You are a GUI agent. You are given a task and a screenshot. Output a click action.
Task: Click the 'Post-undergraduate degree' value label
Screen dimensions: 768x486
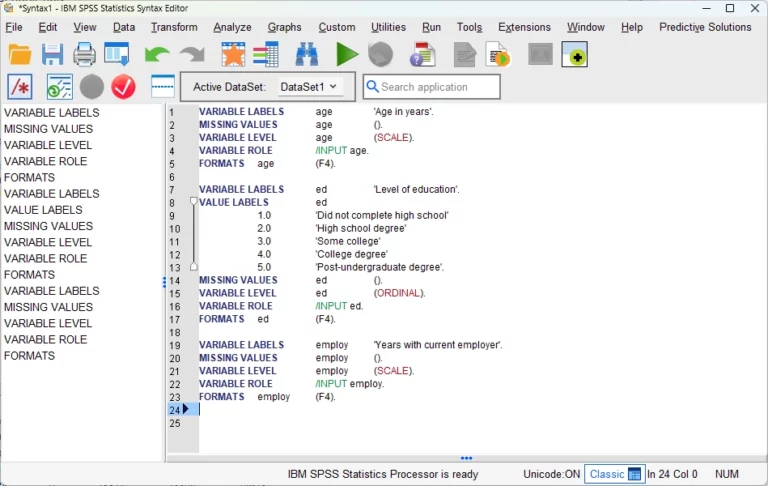380,267
